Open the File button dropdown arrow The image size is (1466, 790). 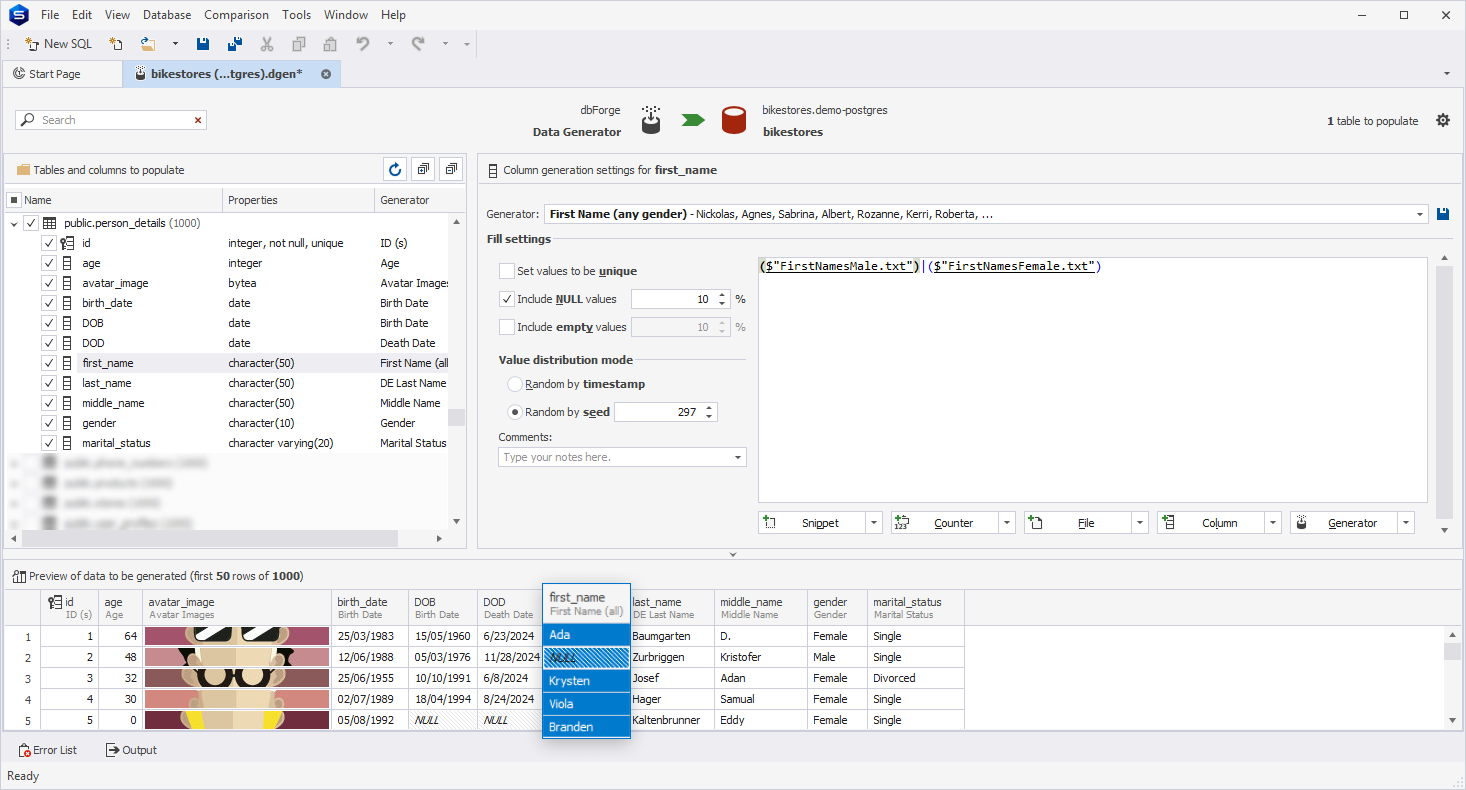tap(1139, 523)
